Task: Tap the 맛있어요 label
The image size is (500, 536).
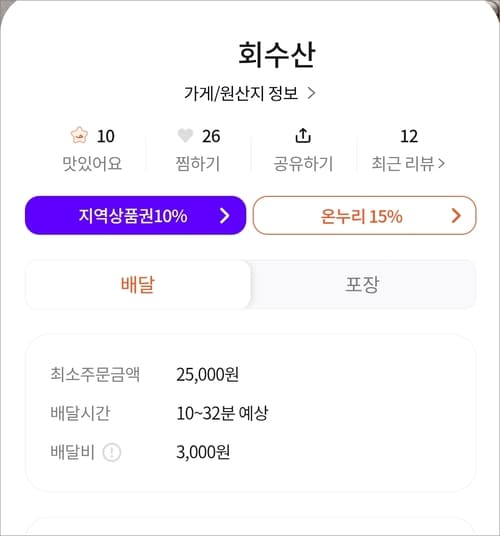Action: [92, 163]
